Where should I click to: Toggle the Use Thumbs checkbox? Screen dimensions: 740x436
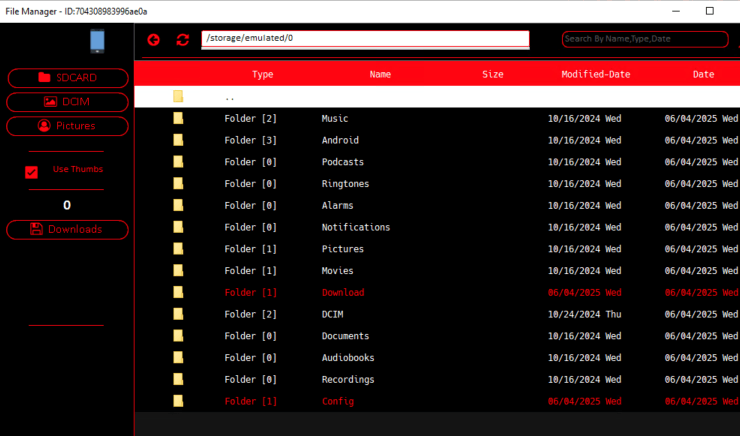(x=32, y=172)
